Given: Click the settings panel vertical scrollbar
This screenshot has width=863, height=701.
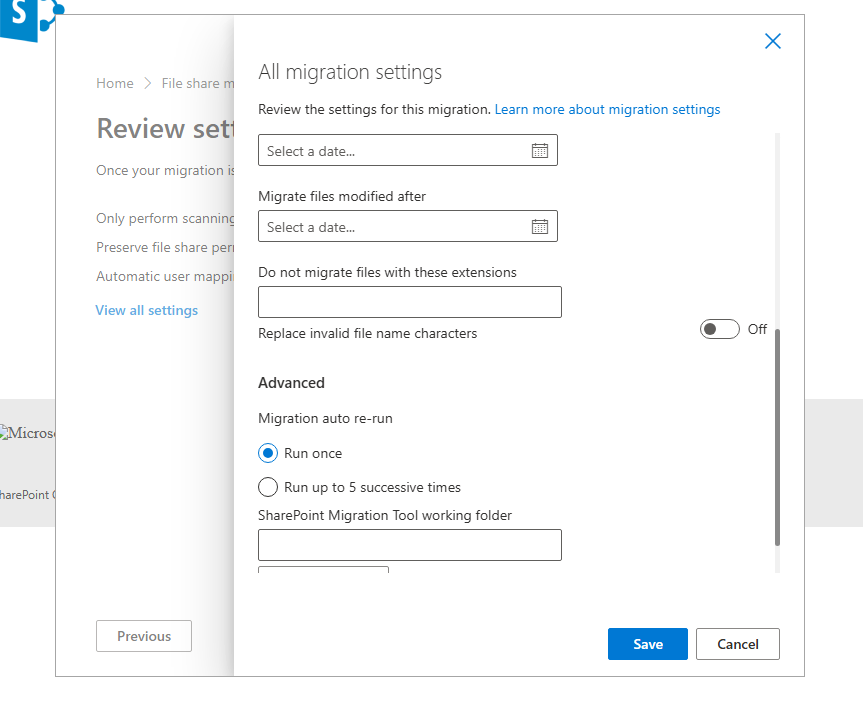Looking at the screenshot, I should tap(777, 436).
